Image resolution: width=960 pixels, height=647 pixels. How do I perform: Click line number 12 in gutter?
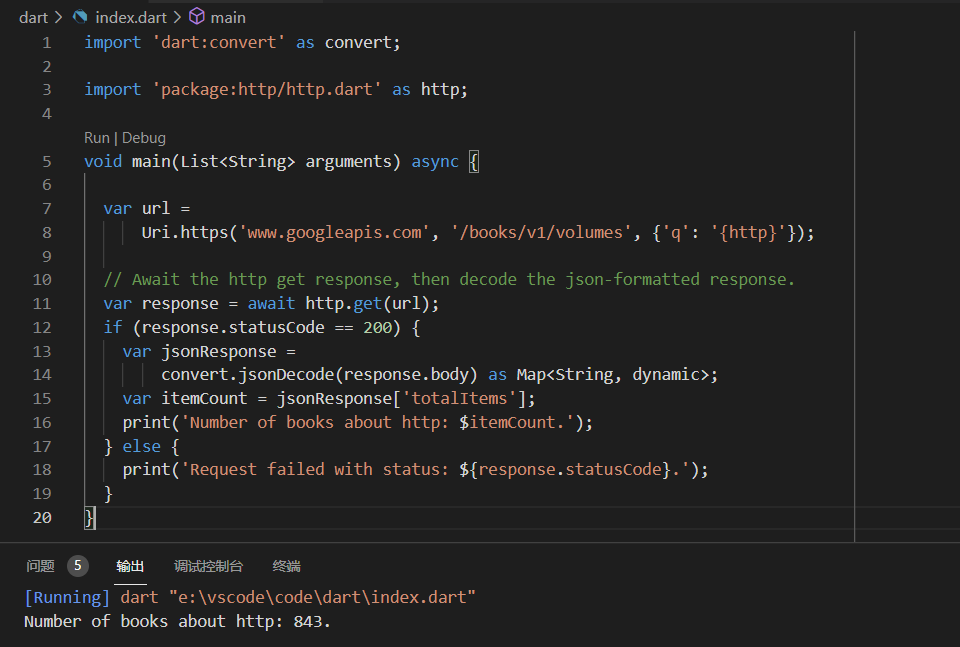click(x=42, y=328)
